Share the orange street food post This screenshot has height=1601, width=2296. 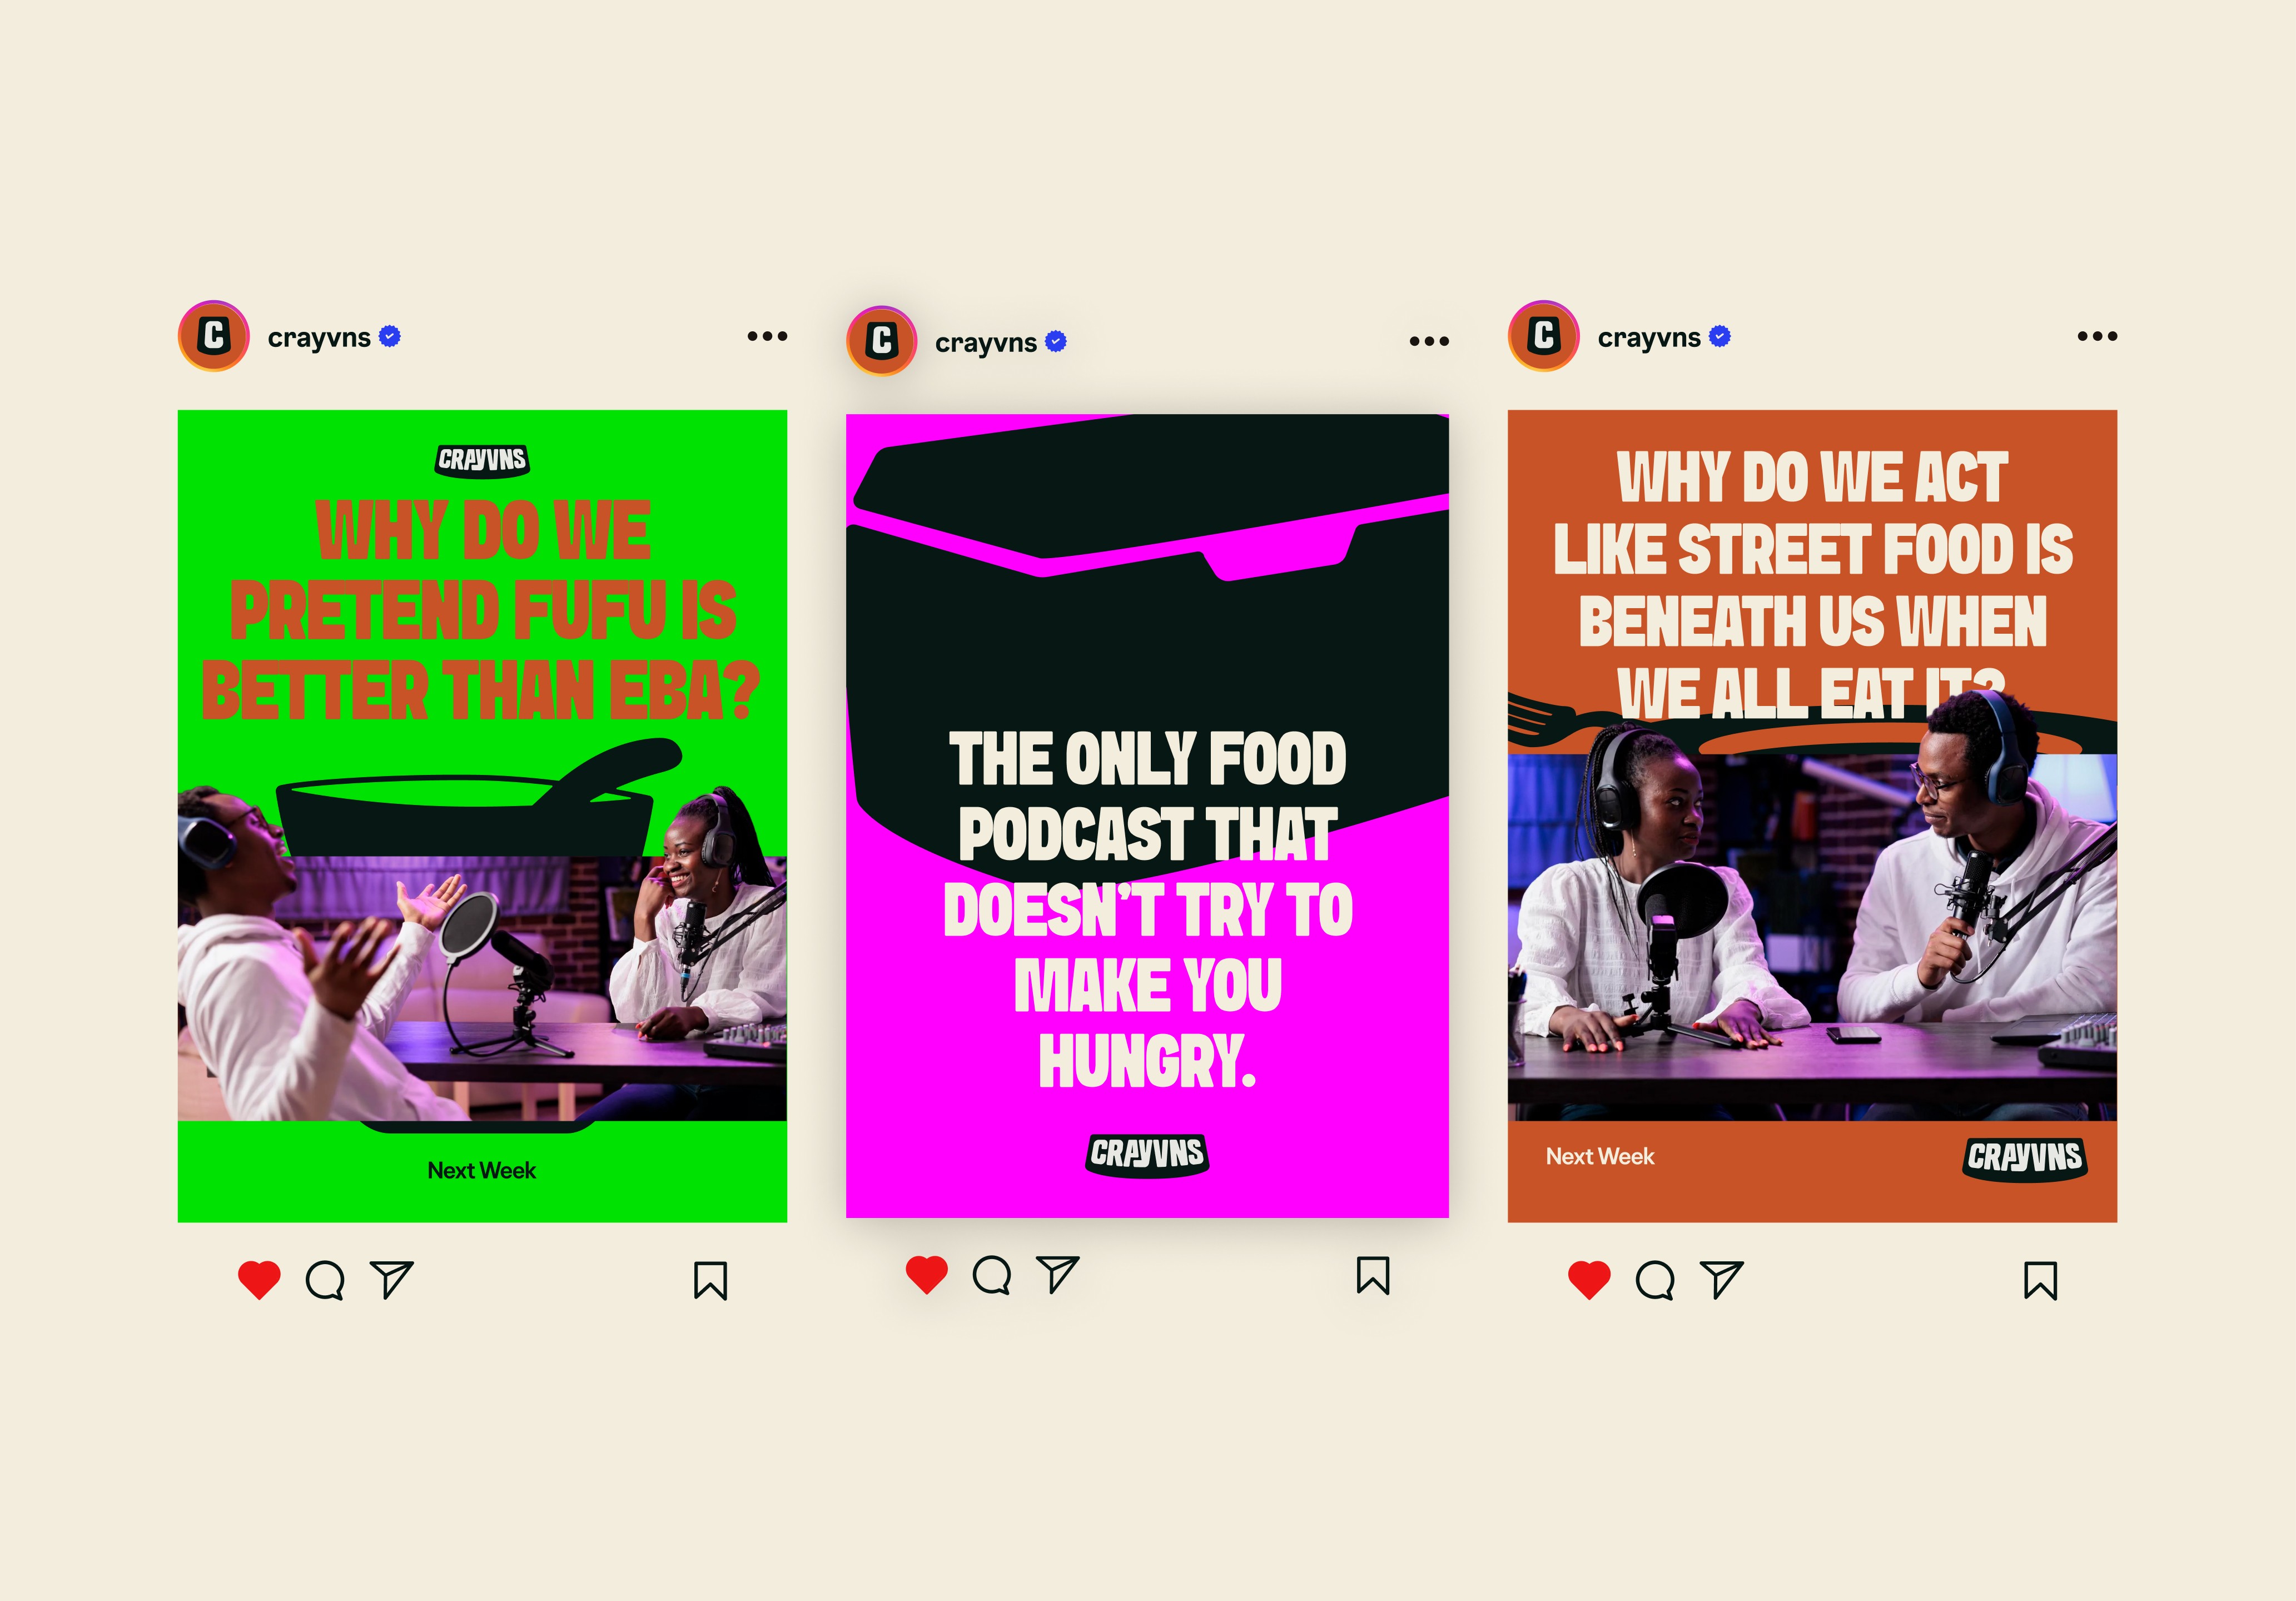point(1721,1279)
